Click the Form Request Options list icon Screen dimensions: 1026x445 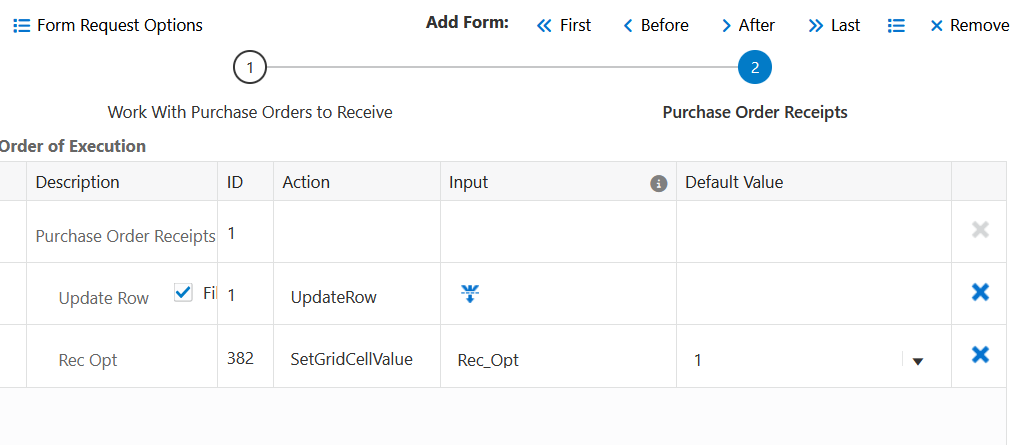[22, 26]
